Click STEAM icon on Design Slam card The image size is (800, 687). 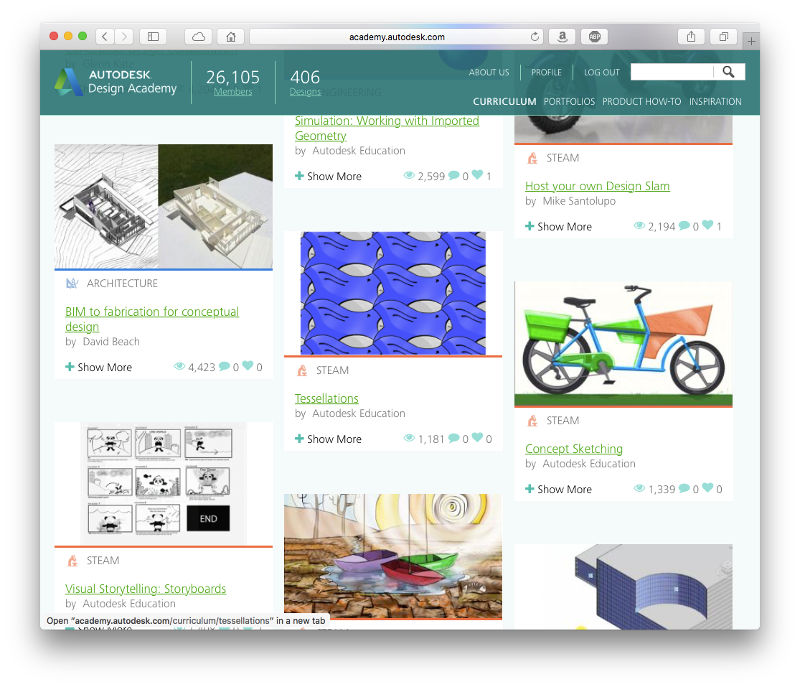(532, 158)
